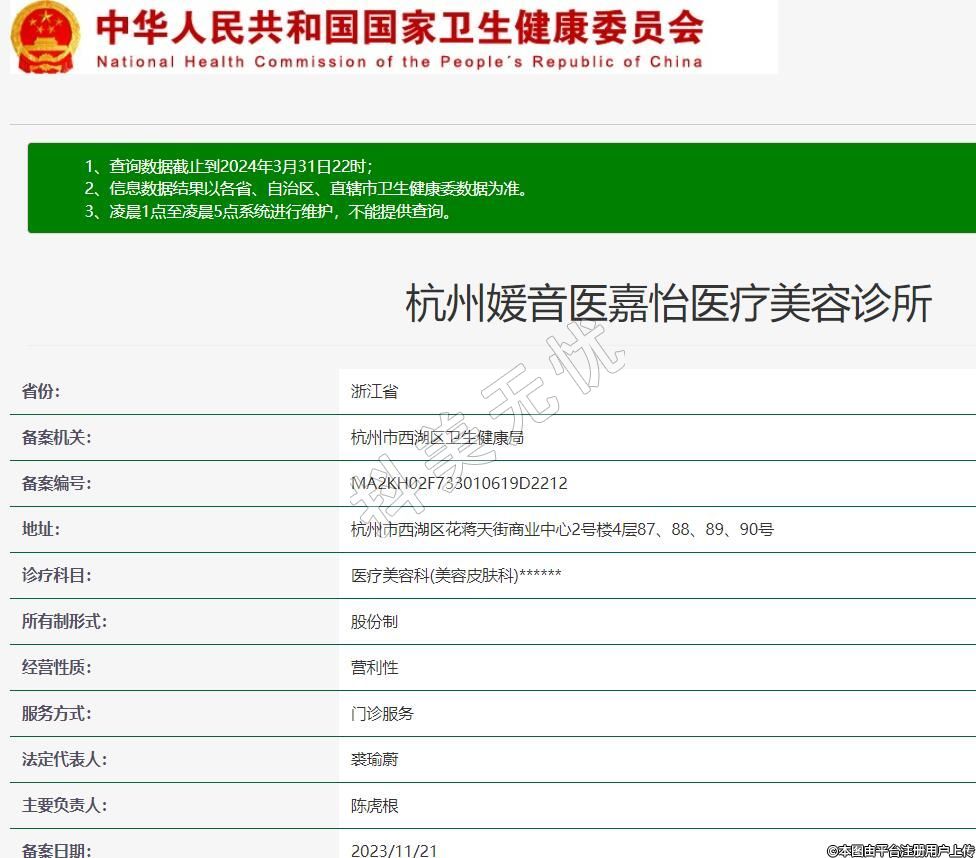Select the second notice about provincial data
Viewport: 976px width, 858px height.
tap(305, 188)
